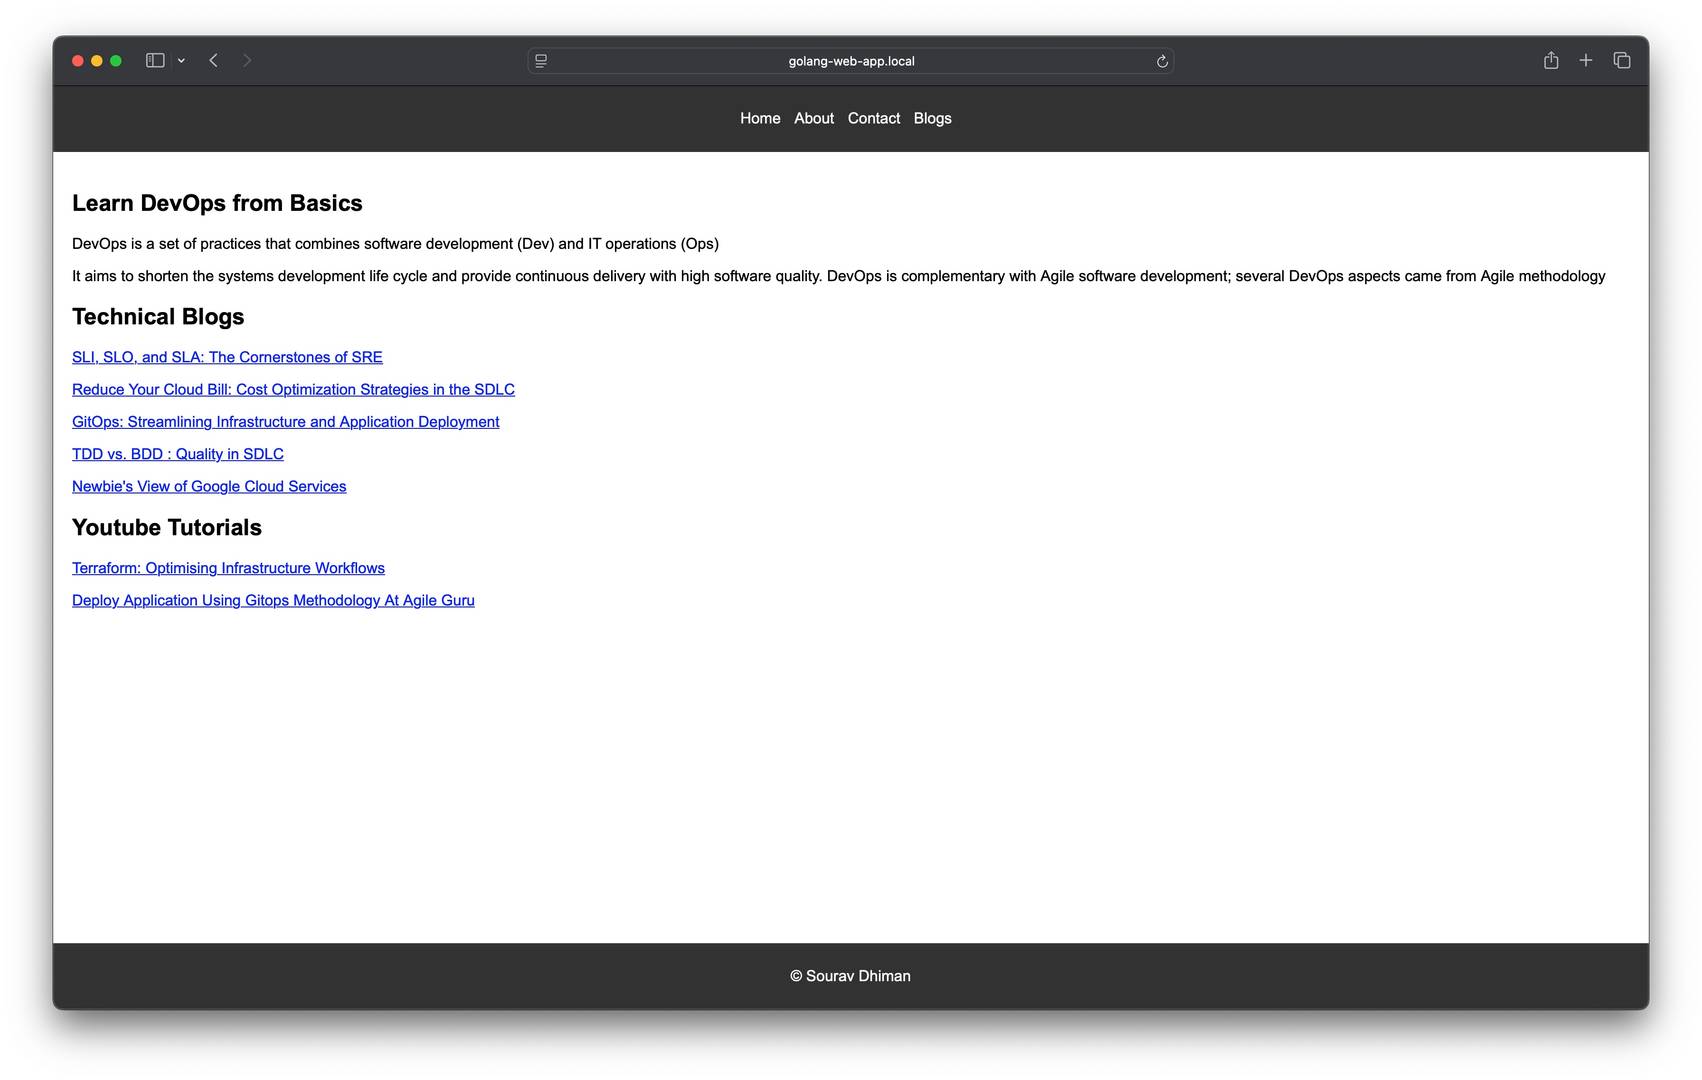
Task: Open a new tab with plus icon
Action: click(1586, 61)
